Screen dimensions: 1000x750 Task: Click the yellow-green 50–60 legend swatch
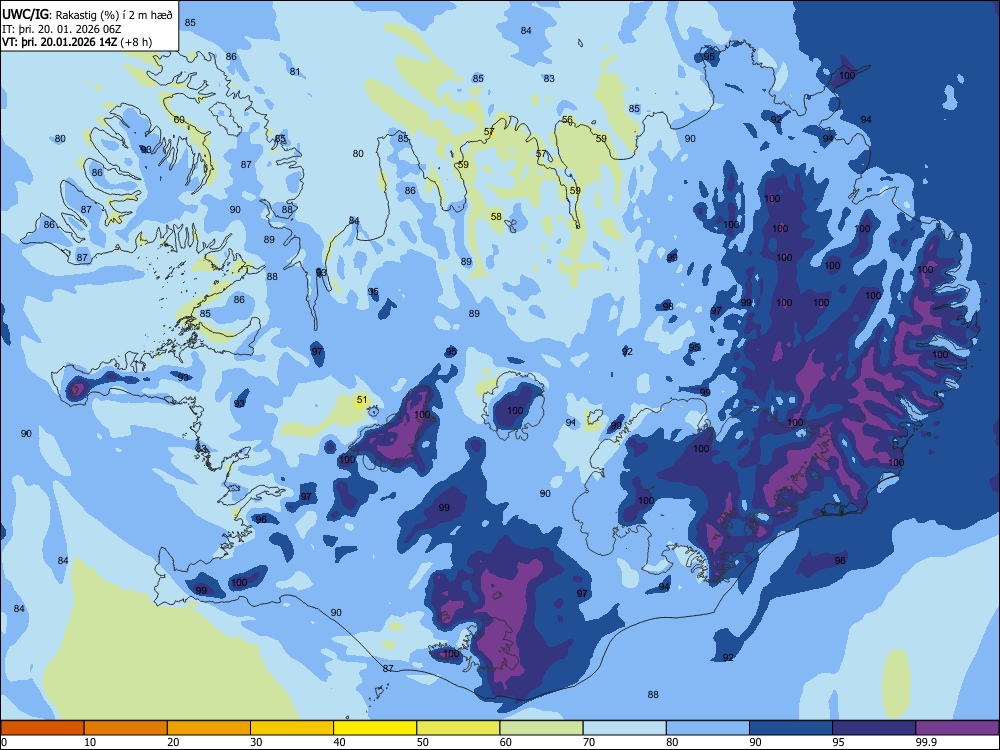(458, 728)
